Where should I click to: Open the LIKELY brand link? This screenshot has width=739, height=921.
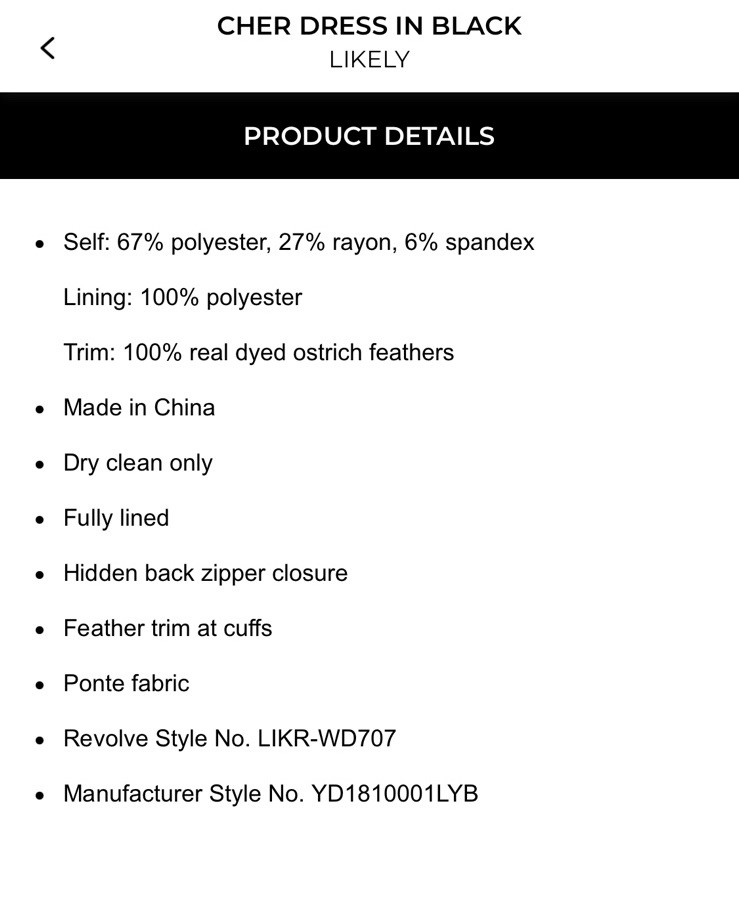point(369,60)
